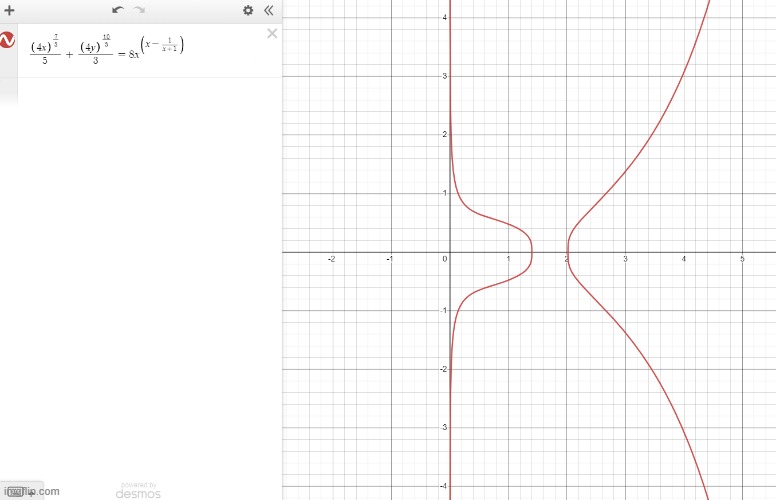Click the x-axis label 5 on graph
Screen dimensions: 776x500
point(742,260)
